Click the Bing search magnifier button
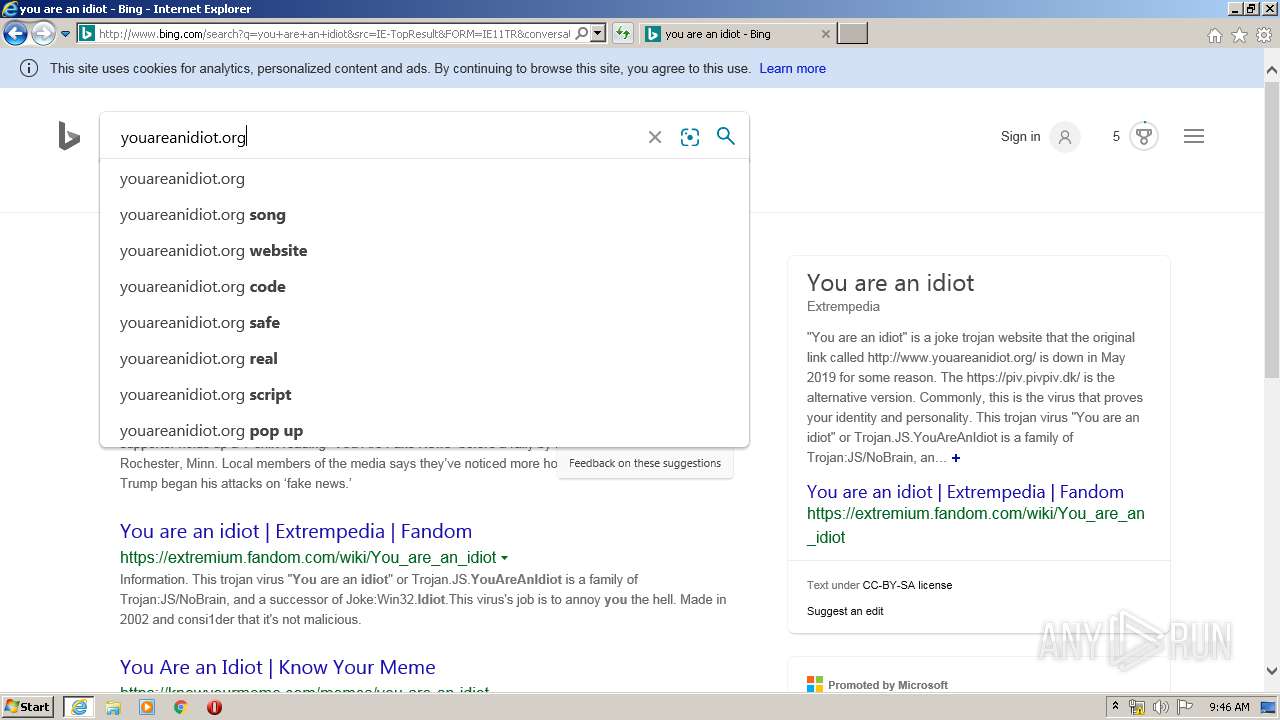 [x=726, y=136]
